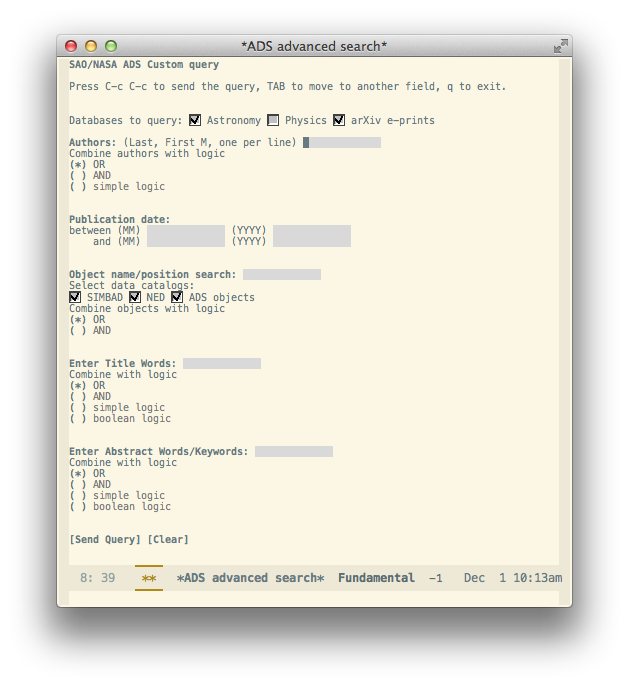Click the 8: 39 line/column indicator
This screenshot has height=686, width=629.
[97, 578]
